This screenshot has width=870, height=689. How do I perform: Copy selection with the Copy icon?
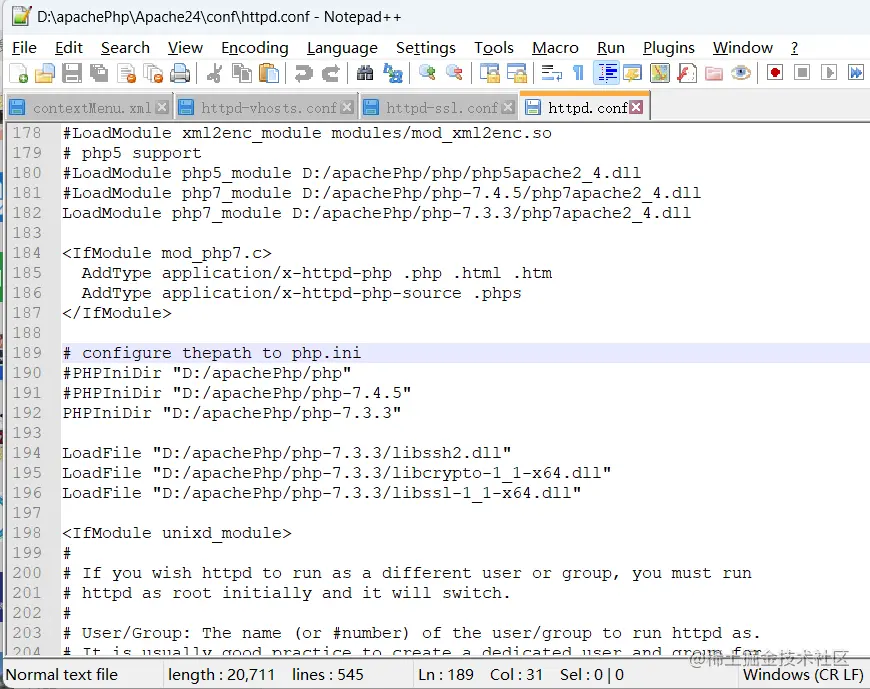click(241, 73)
